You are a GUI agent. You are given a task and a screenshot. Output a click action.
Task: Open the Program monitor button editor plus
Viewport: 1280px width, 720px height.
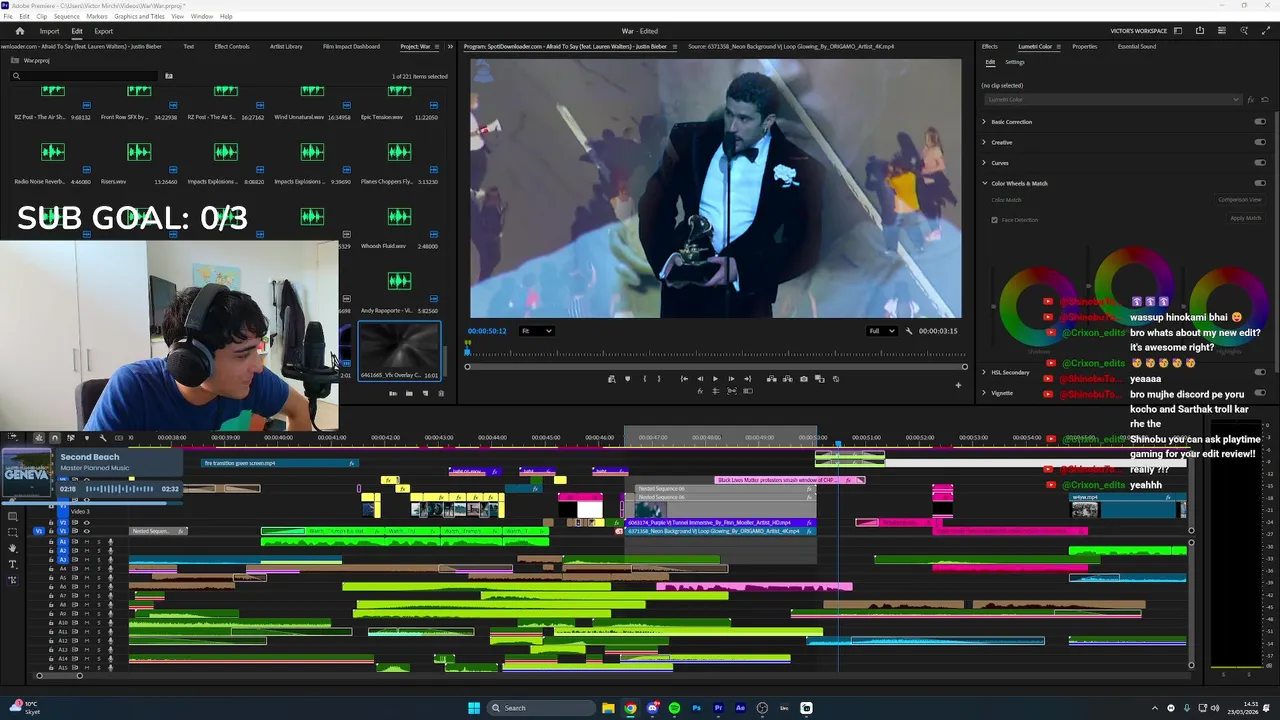958,385
